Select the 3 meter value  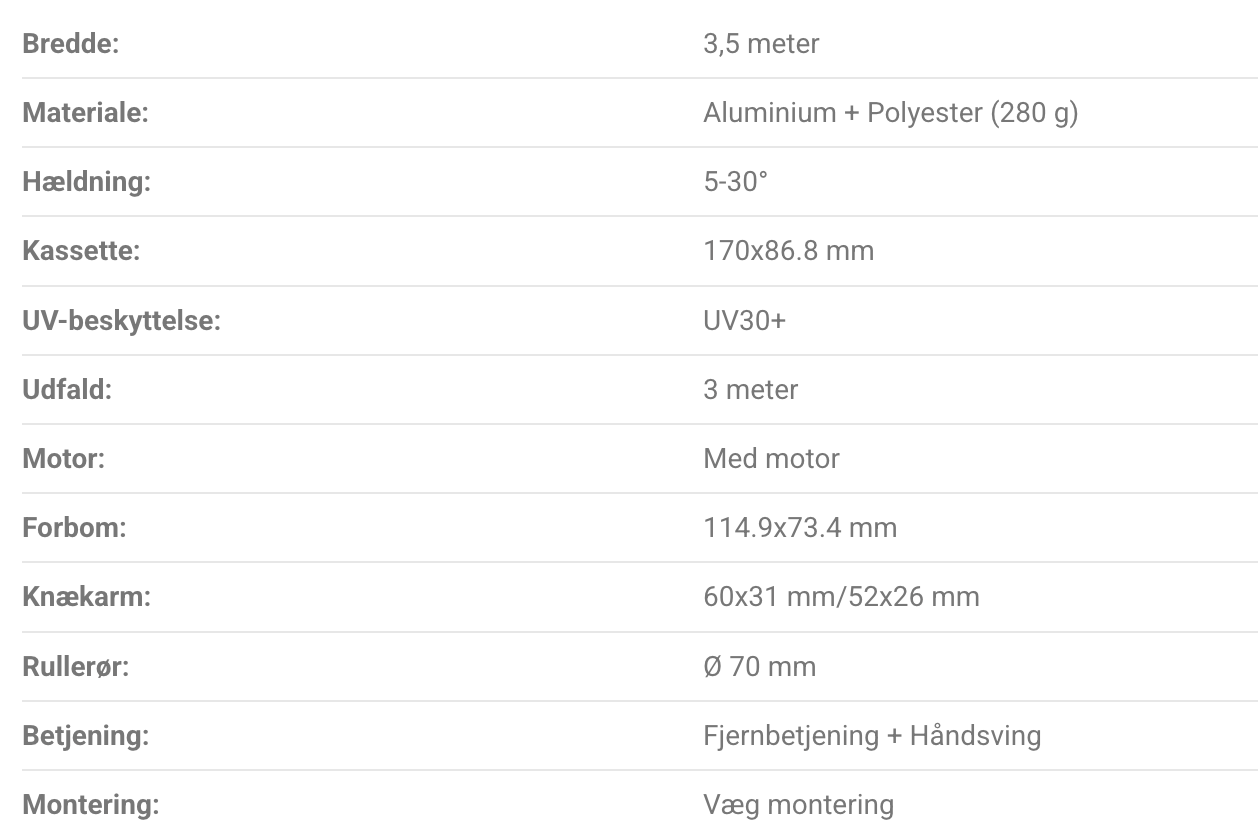pos(750,389)
